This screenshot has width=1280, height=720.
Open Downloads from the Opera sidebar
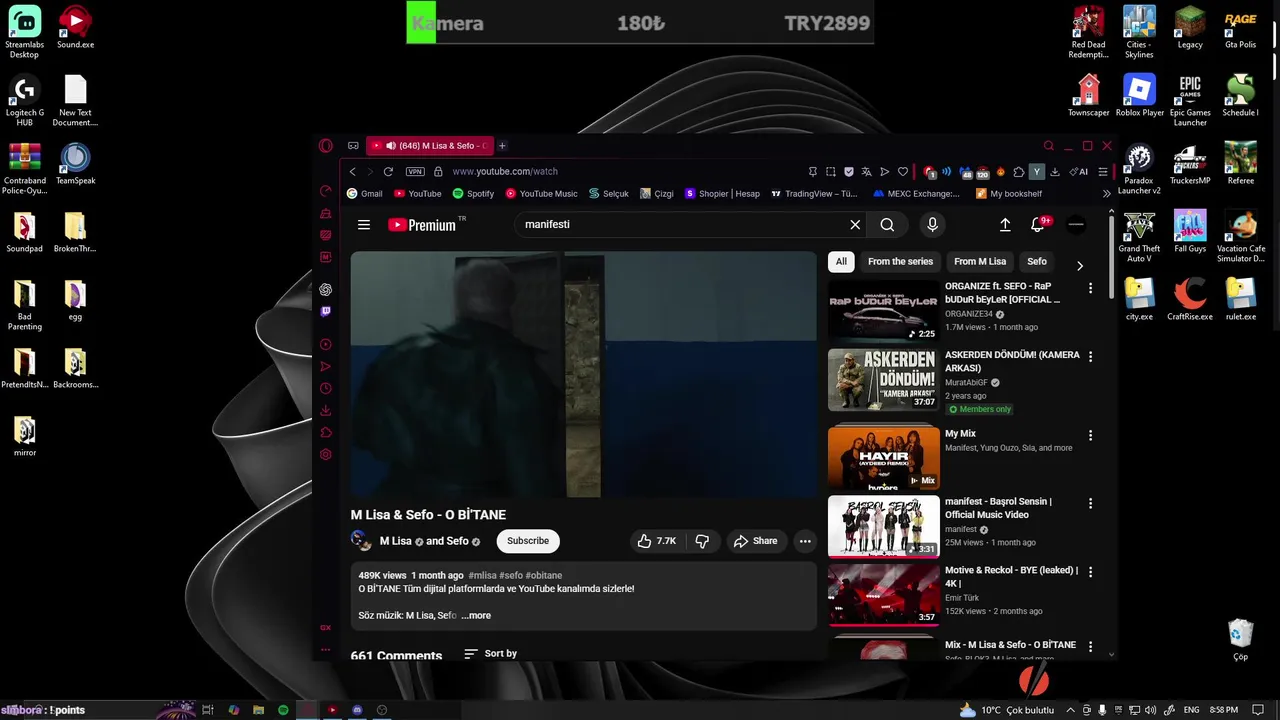coord(326,410)
